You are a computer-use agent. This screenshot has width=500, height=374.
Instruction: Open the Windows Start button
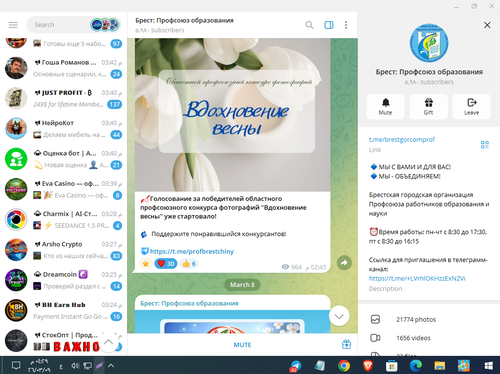coord(489,366)
